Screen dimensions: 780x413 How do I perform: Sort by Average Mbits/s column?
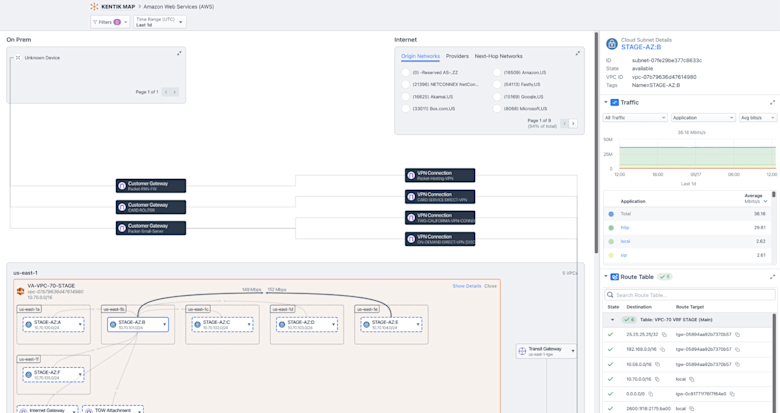(756, 199)
